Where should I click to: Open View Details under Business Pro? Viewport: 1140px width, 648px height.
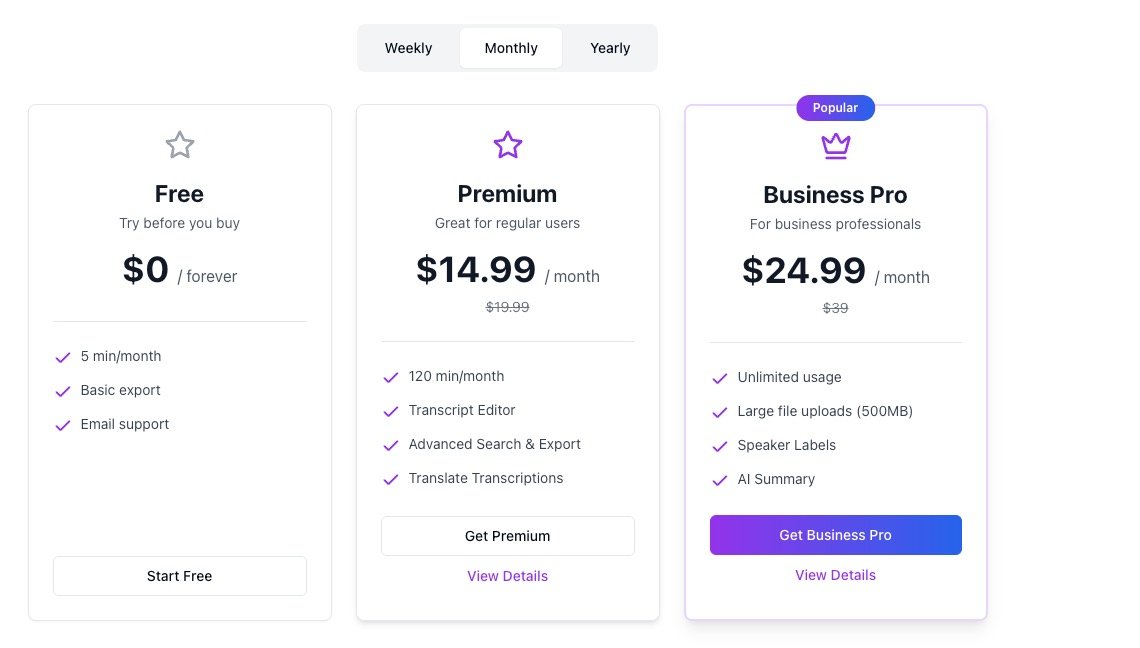836,575
